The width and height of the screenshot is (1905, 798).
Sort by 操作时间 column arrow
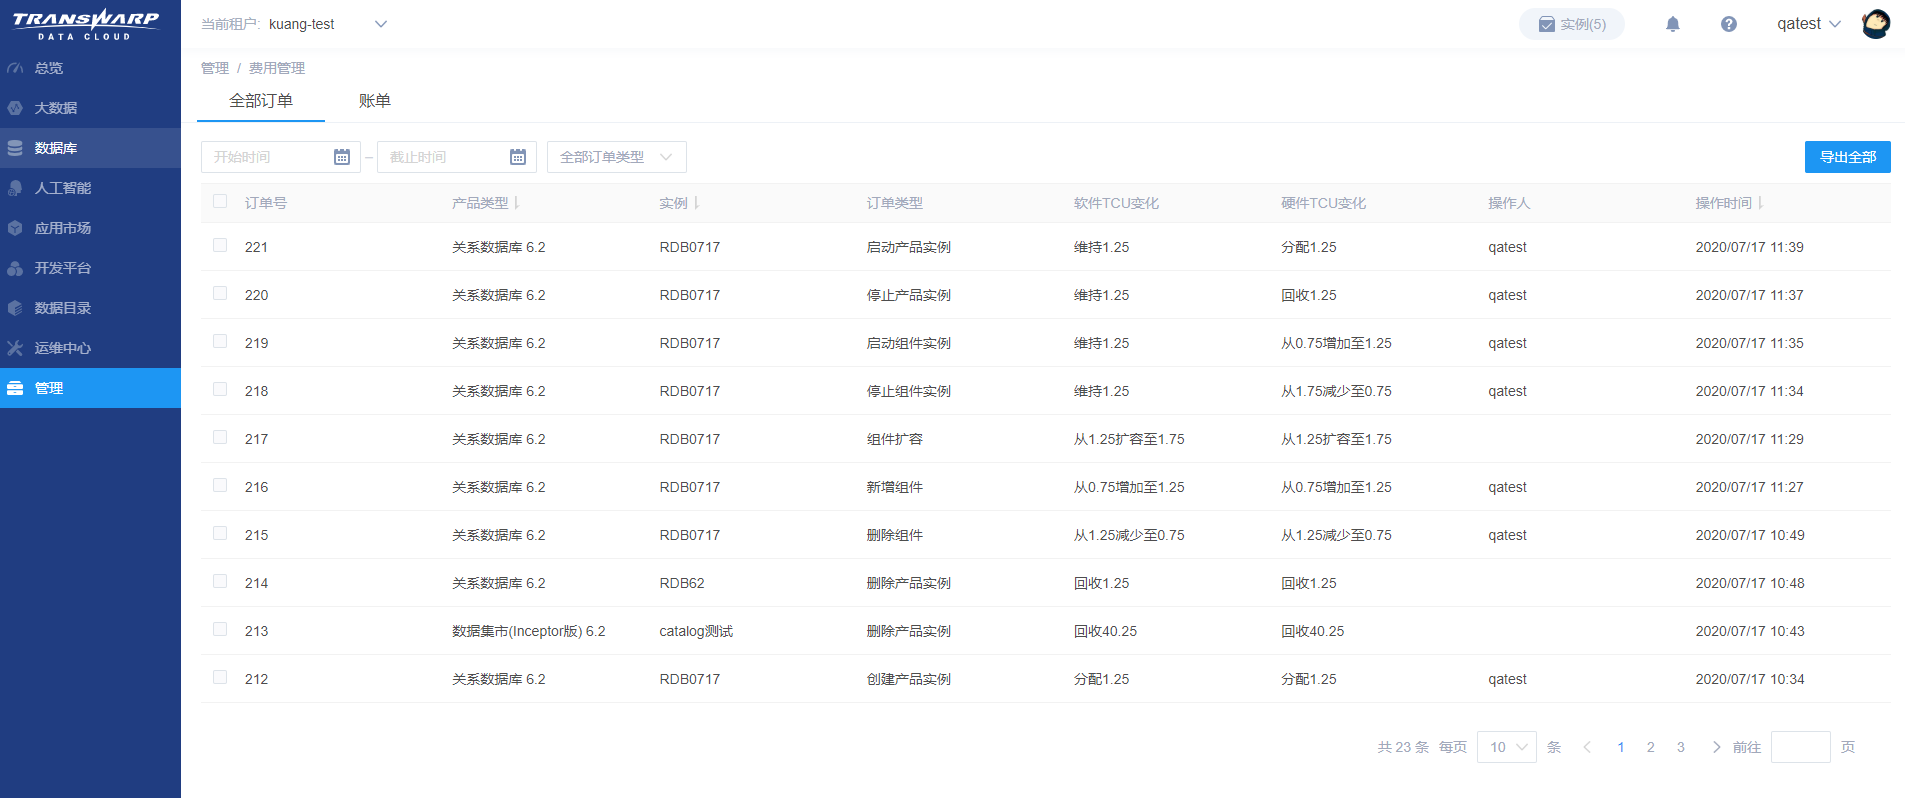(x=1760, y=203)
